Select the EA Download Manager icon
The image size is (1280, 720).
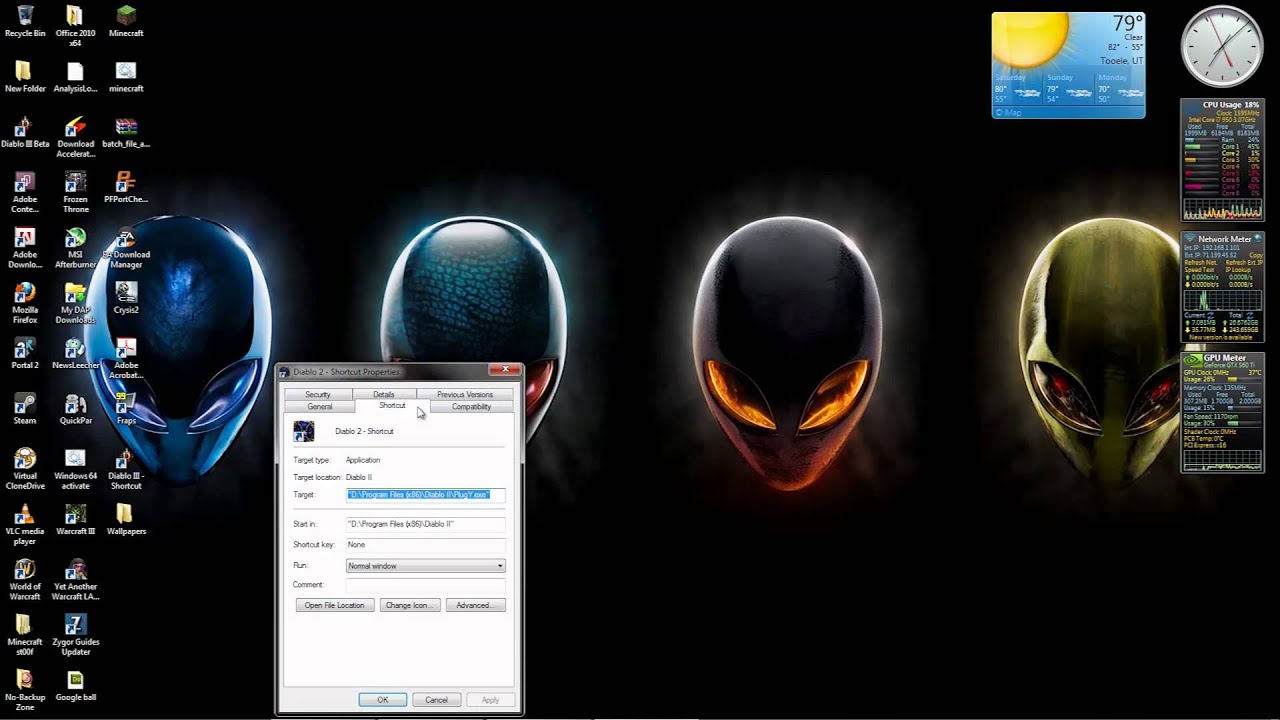click(x=126, y=248)
